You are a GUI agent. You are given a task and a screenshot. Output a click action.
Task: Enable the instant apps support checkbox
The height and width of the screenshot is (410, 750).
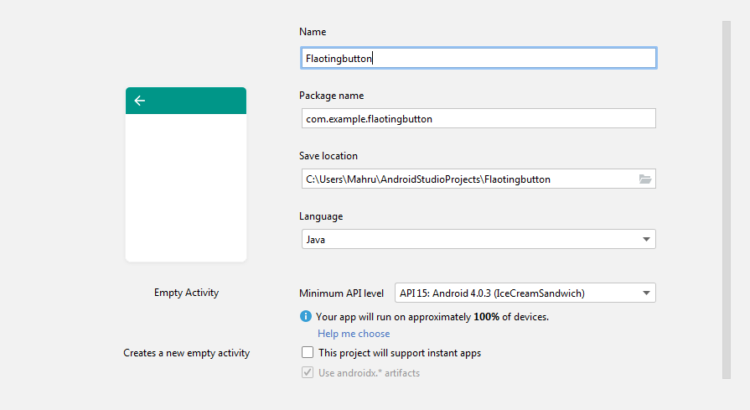point(308,353)
